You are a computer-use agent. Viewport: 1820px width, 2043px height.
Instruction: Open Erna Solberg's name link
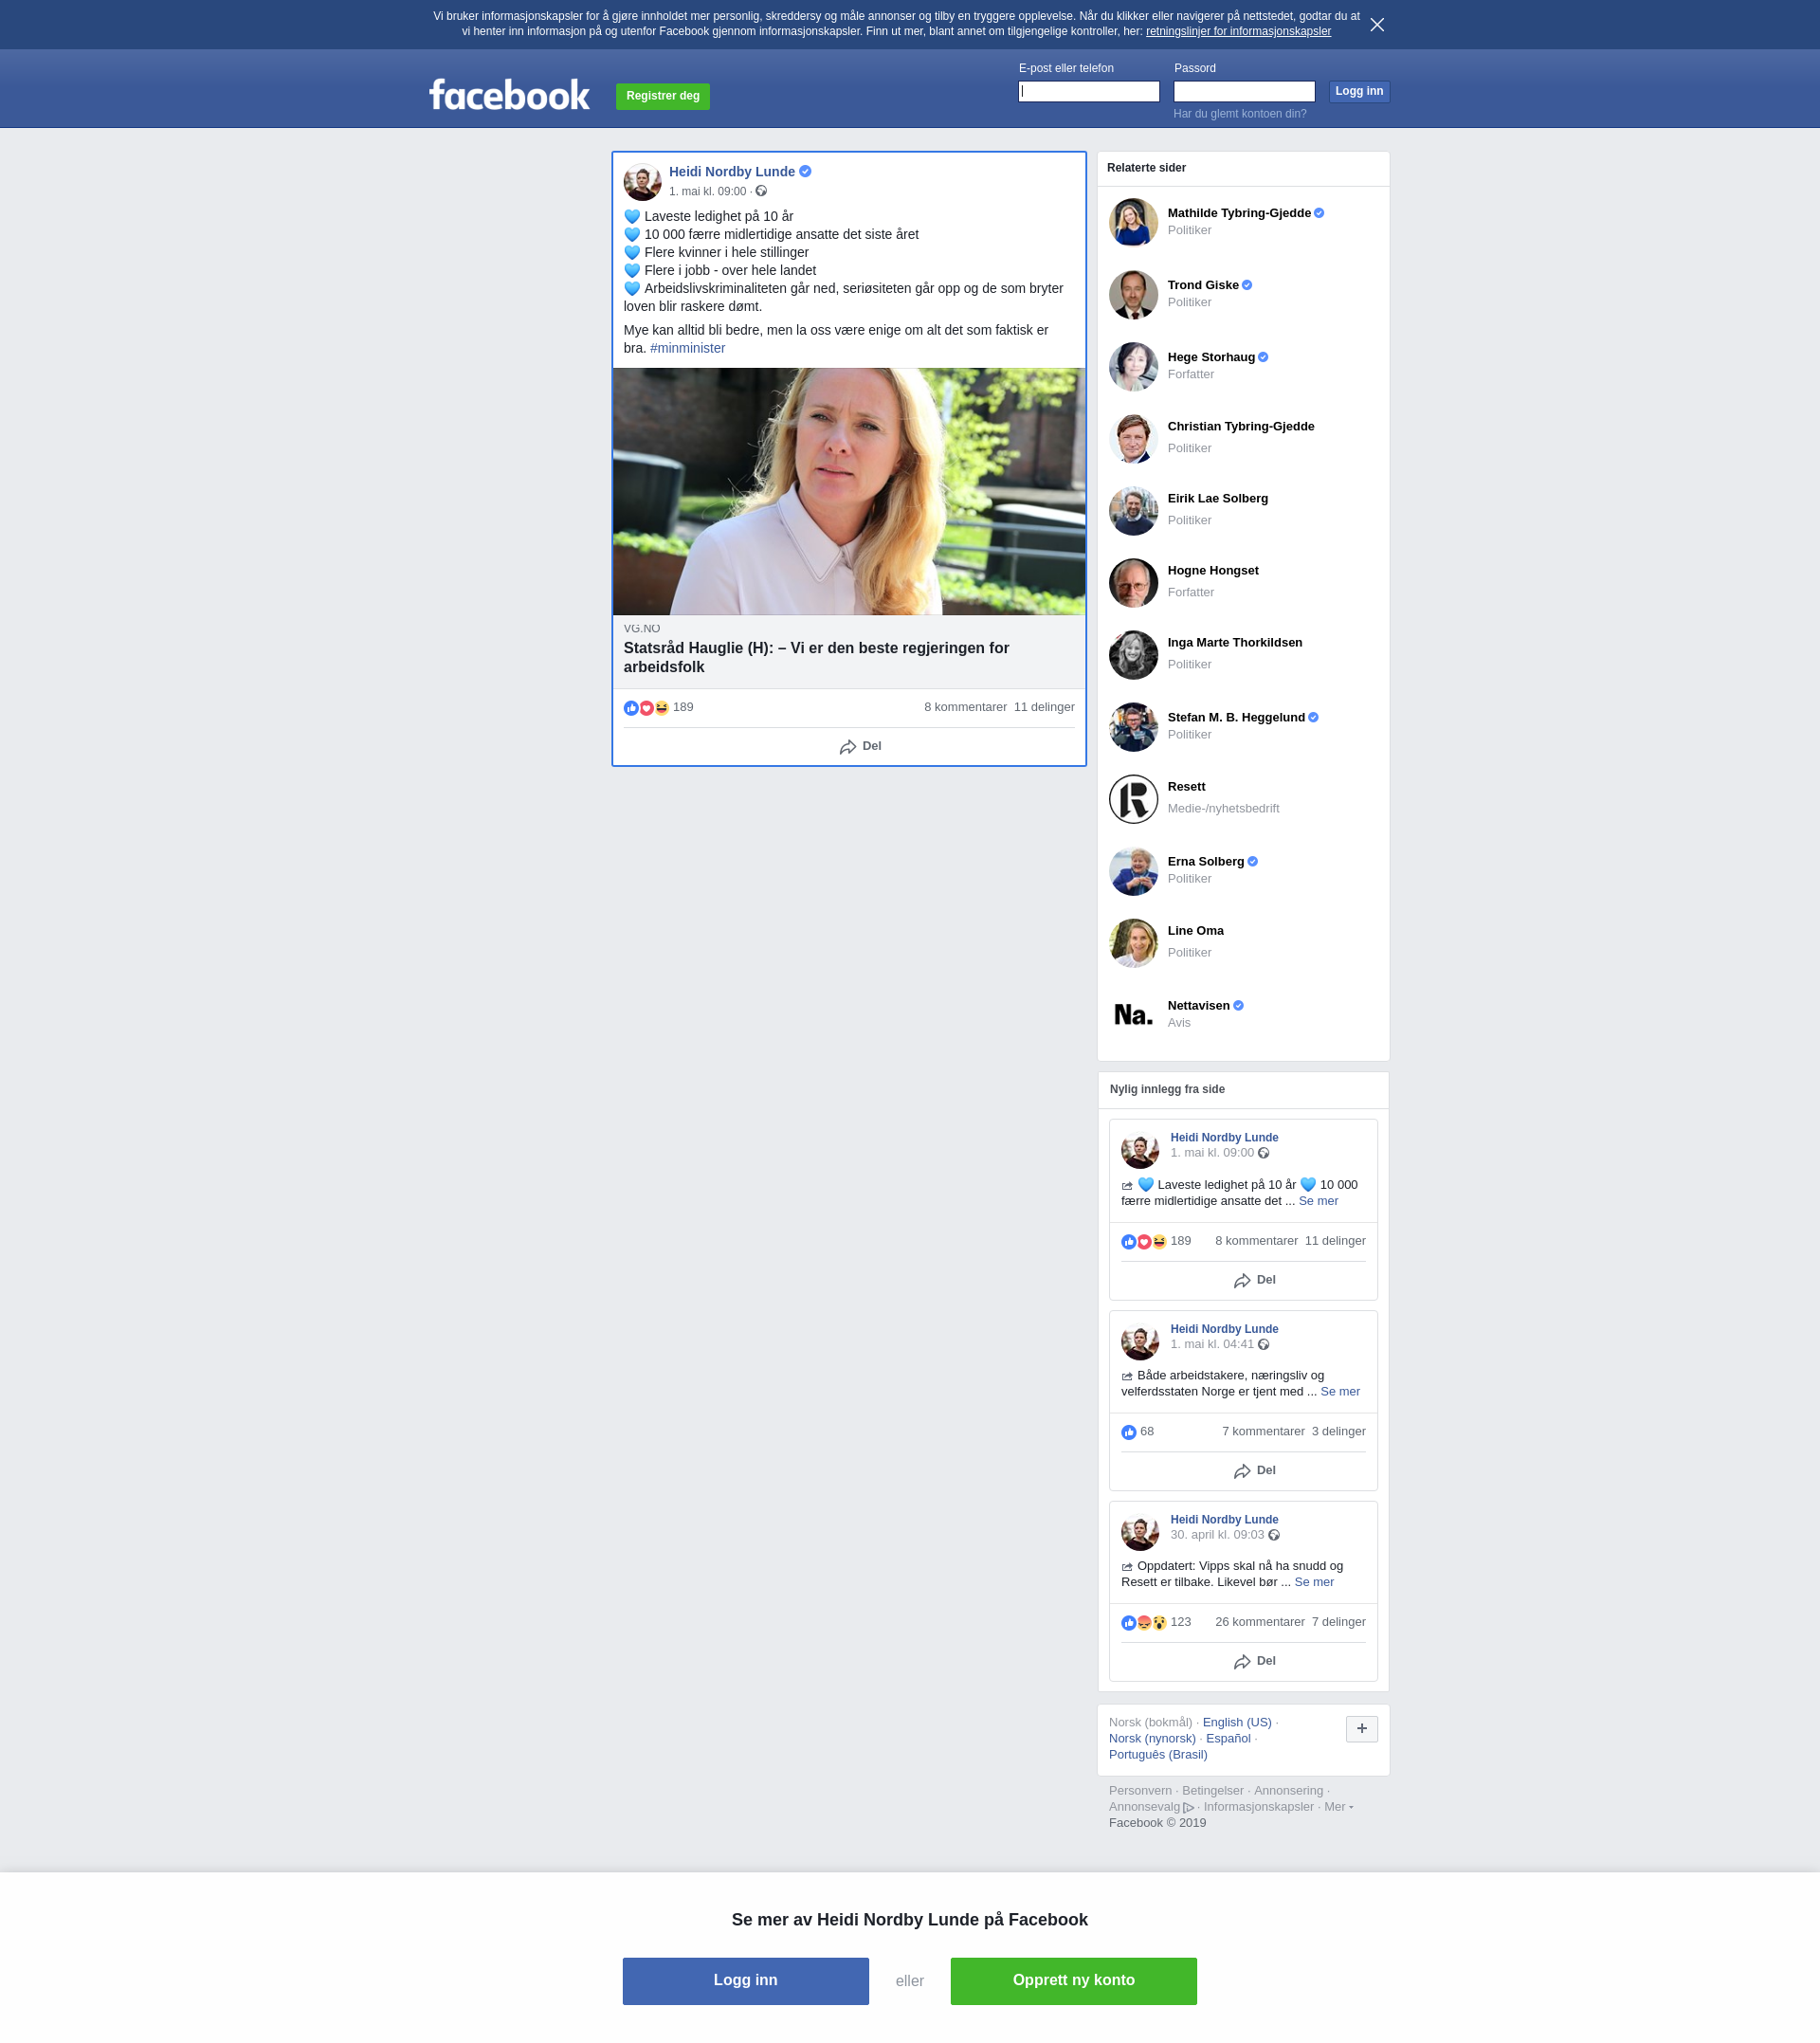pyautogui.click(x=1206, y=861)
